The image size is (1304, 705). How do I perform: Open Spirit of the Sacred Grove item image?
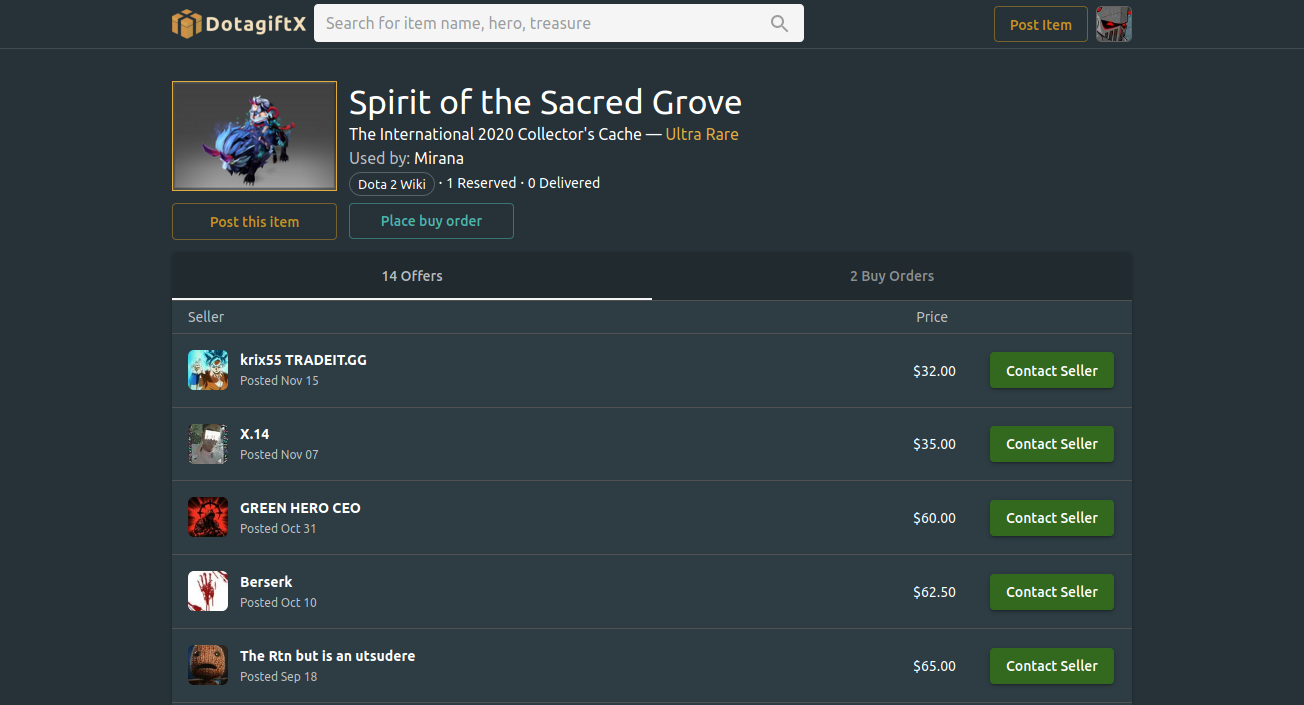click(254, 136)
